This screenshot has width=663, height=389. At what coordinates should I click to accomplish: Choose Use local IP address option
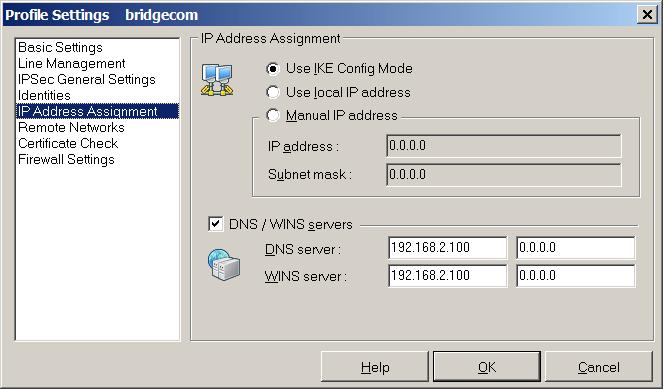[x=273, y=92]
